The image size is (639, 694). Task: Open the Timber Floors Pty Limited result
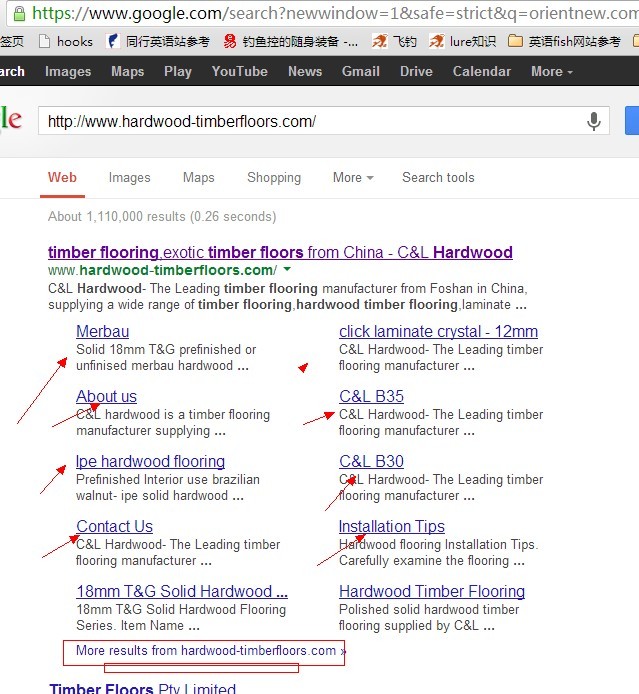click(x=142, y=688)
